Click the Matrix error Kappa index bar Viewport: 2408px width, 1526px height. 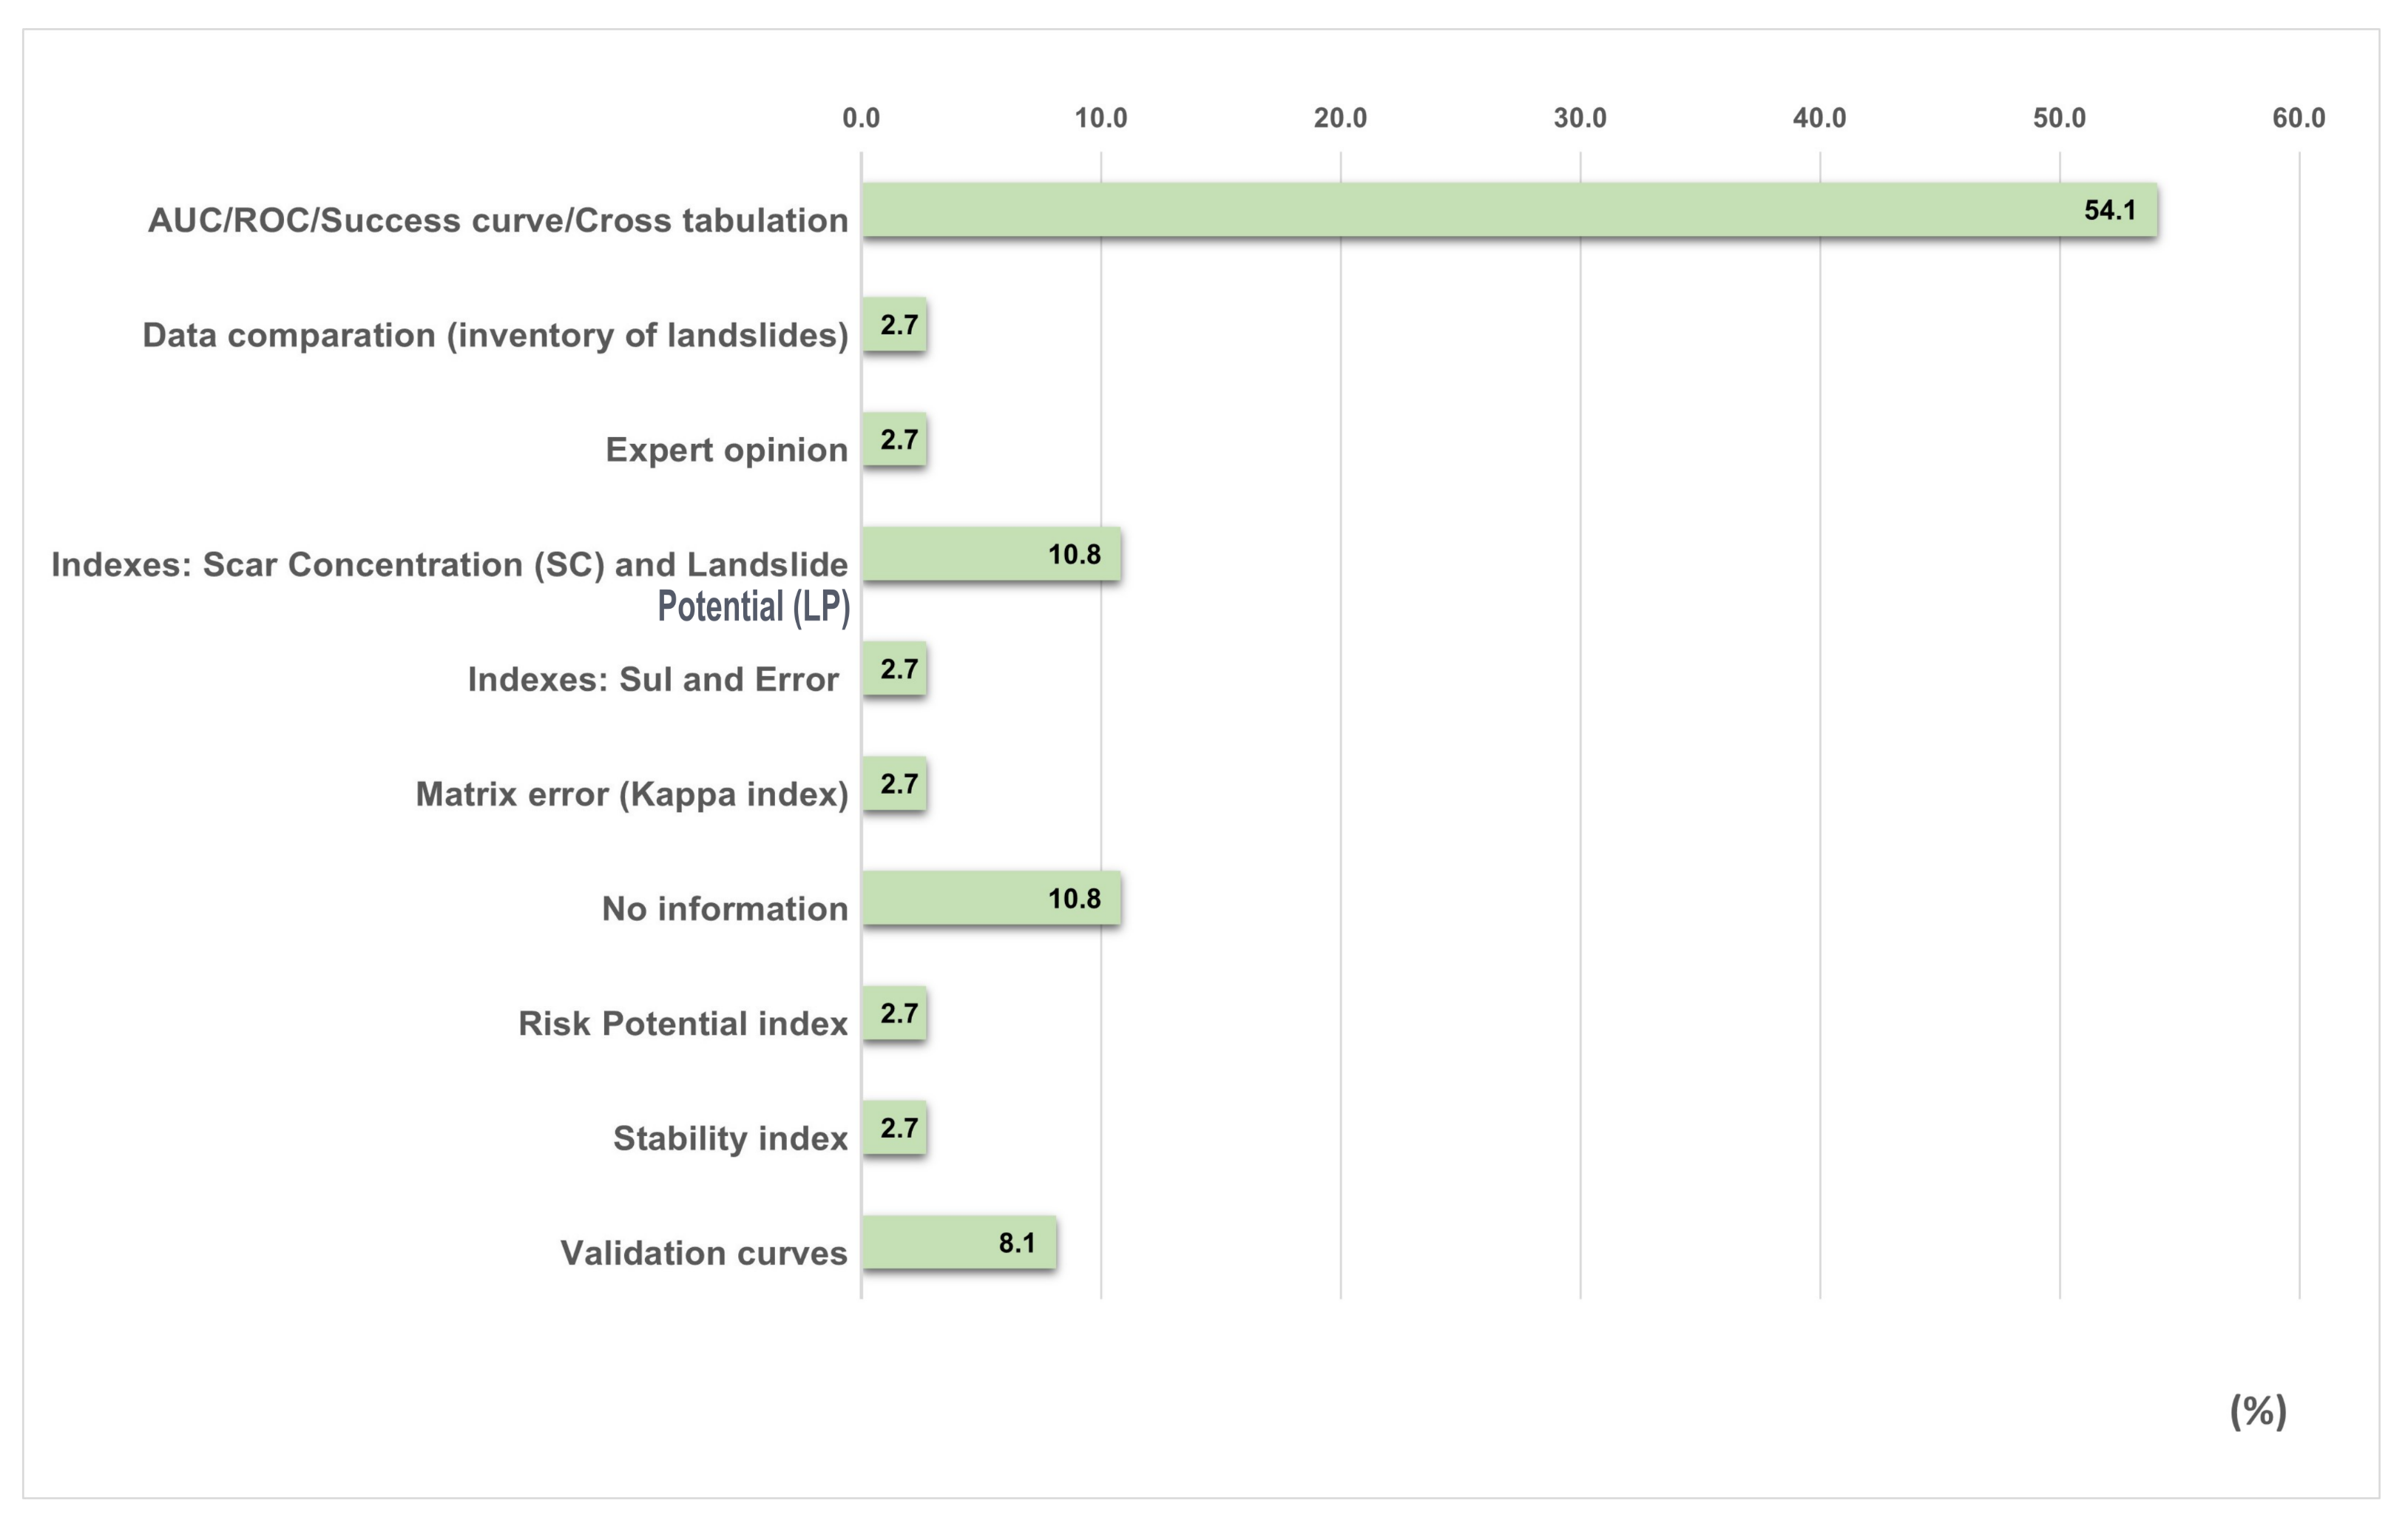point(894,784)
